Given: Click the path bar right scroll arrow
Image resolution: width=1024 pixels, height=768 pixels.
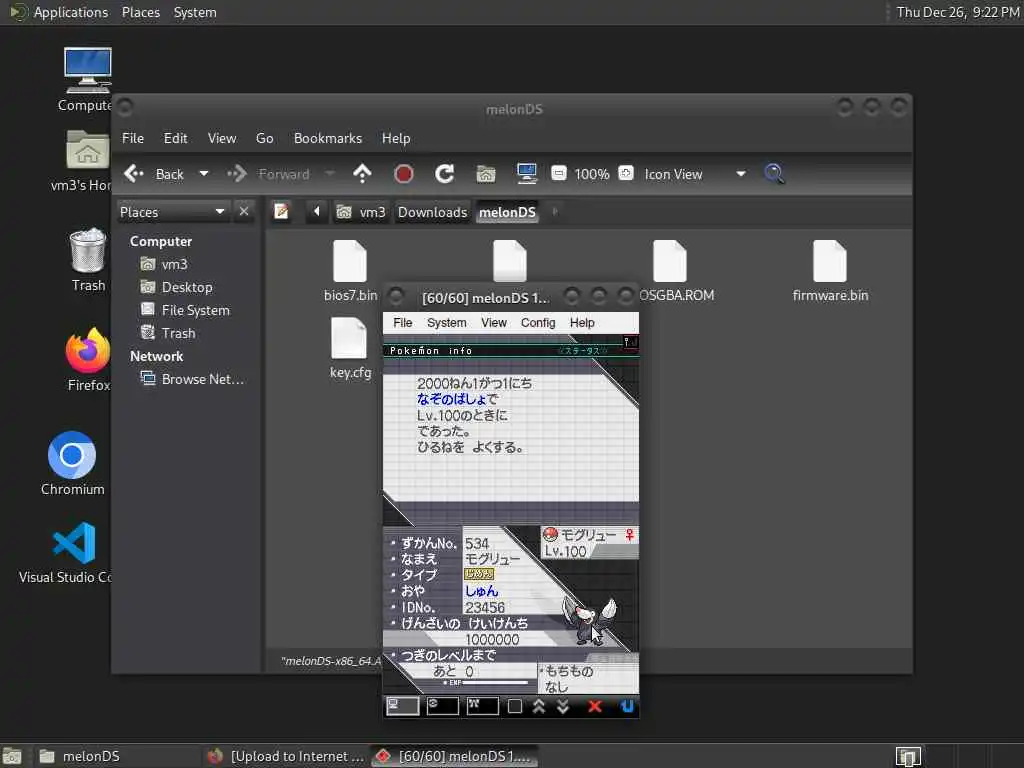Looking at the screenshot, I should click(555, 212).
